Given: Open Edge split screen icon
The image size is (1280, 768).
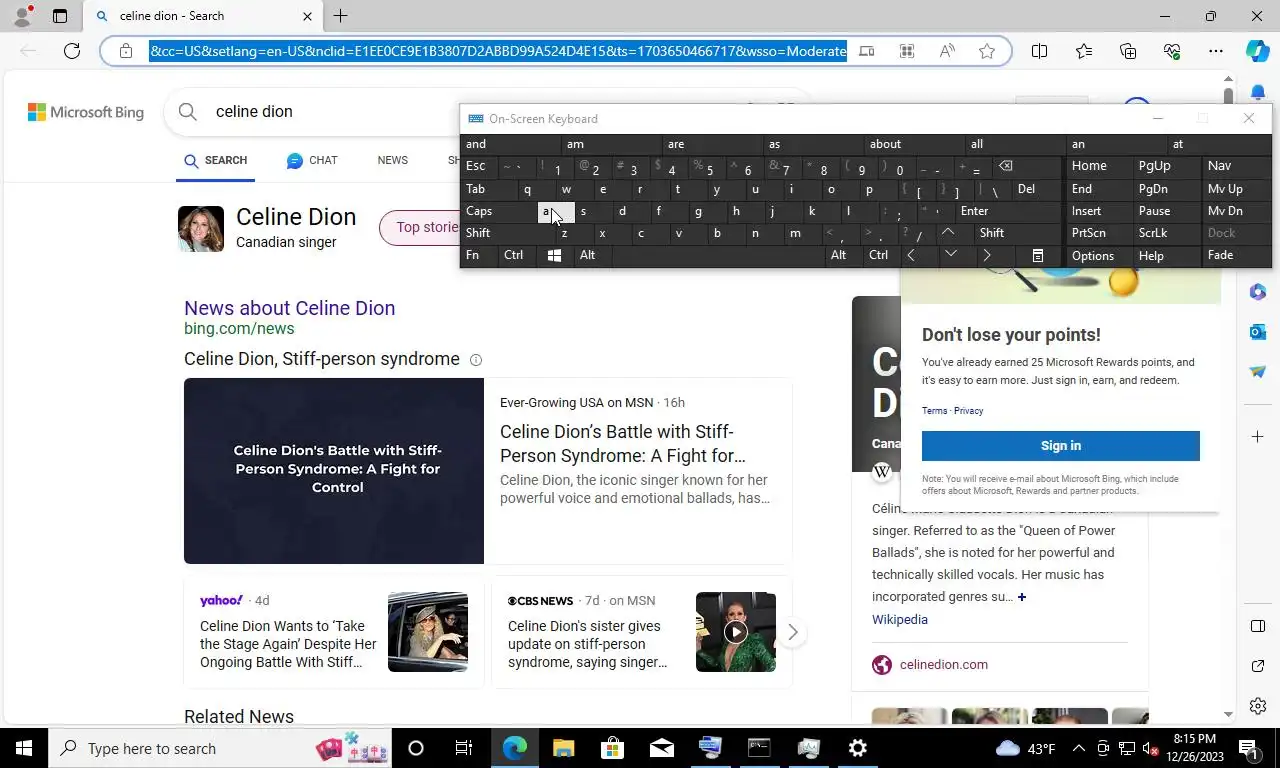Looking at the screenshot, I should [x=1040, y=51].
